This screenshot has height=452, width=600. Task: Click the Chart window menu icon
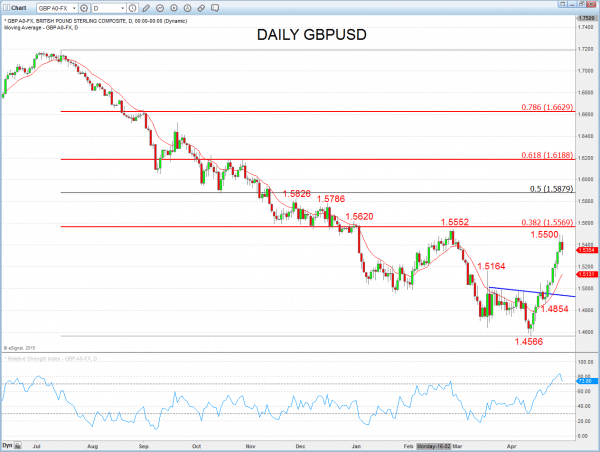(x=6, y=8)
